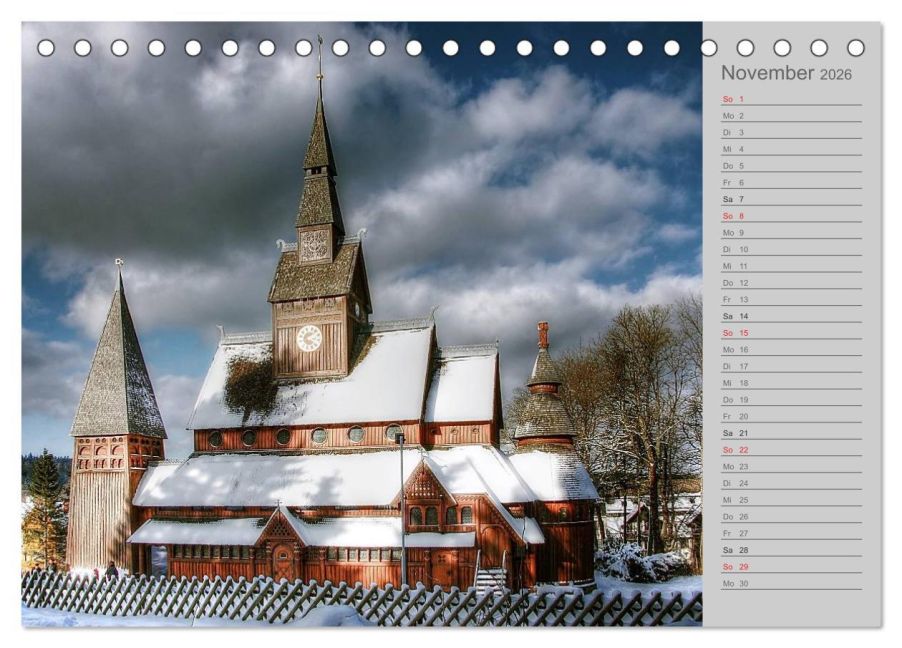The image size is (902, 648).
Task: Select the calendar row Di 10
Action: tap(792, 249)
